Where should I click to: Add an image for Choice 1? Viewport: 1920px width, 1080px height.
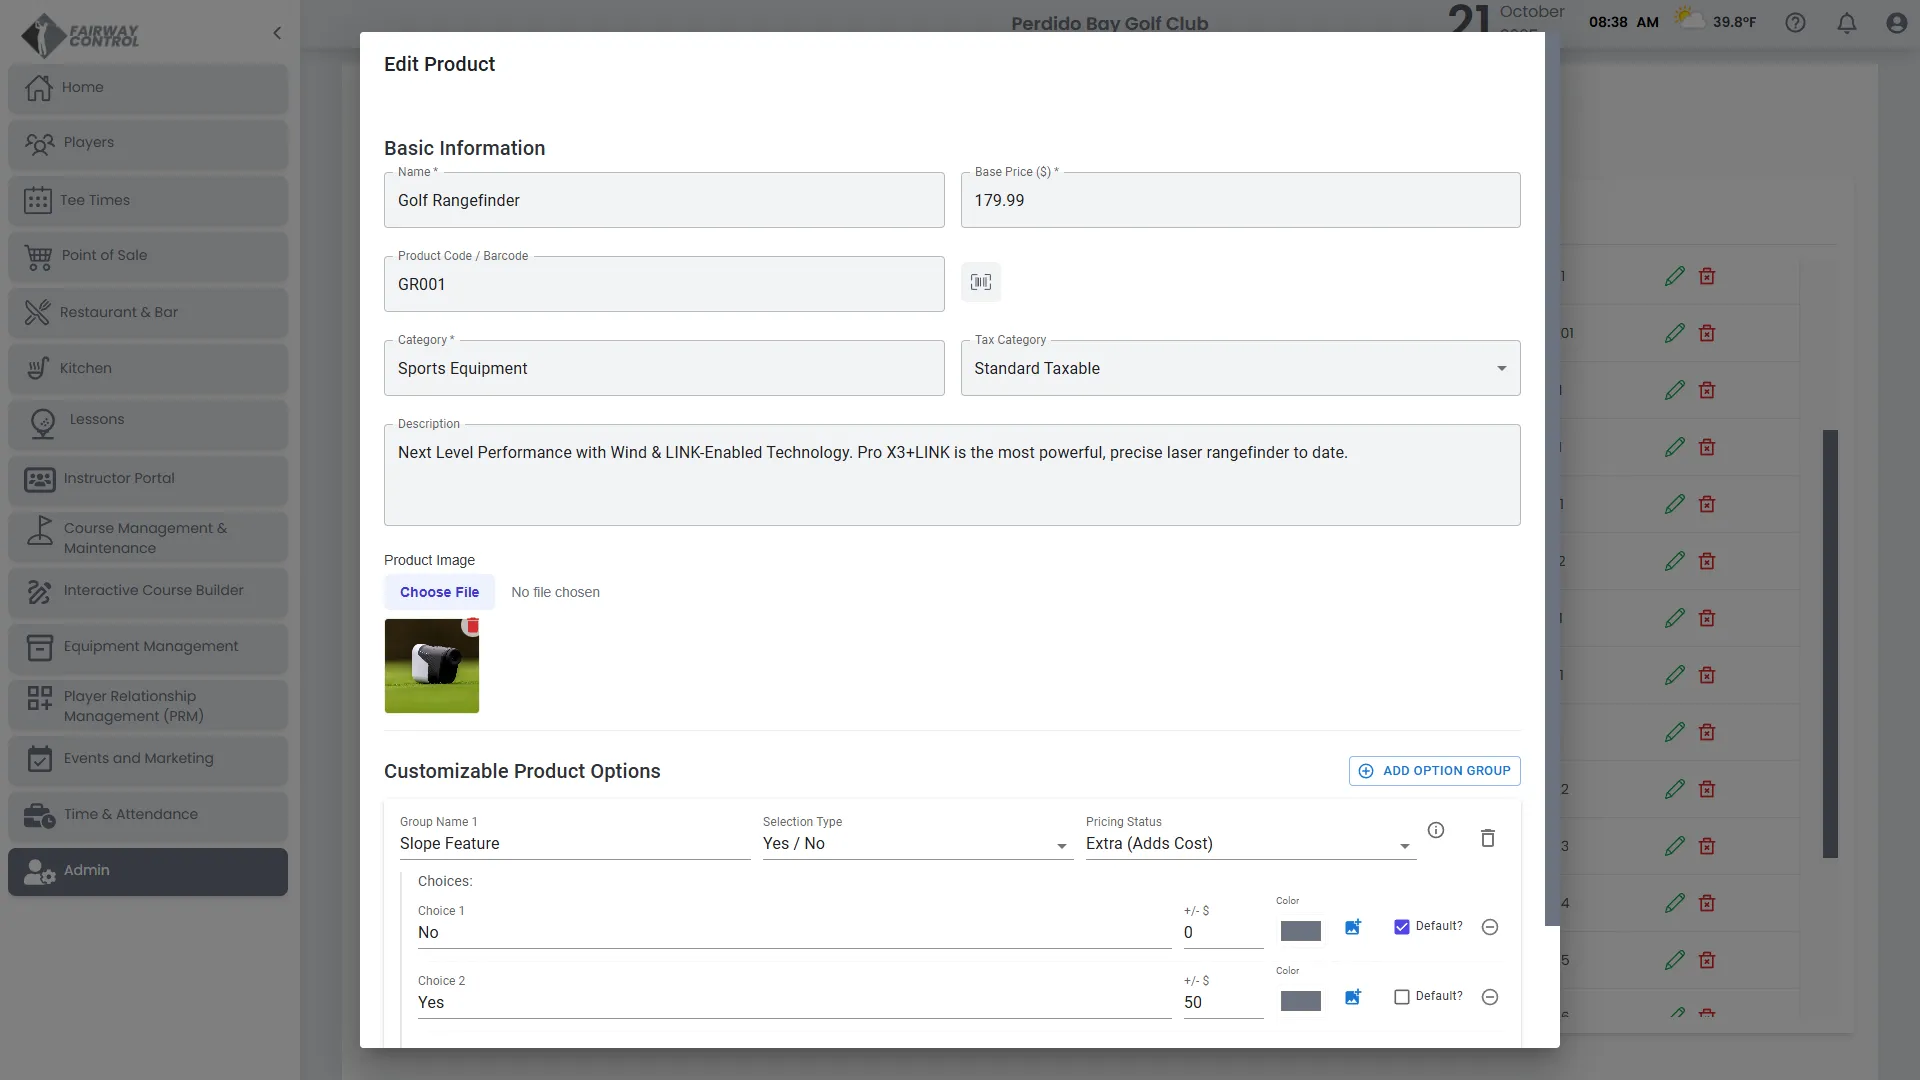(1353, 927)
